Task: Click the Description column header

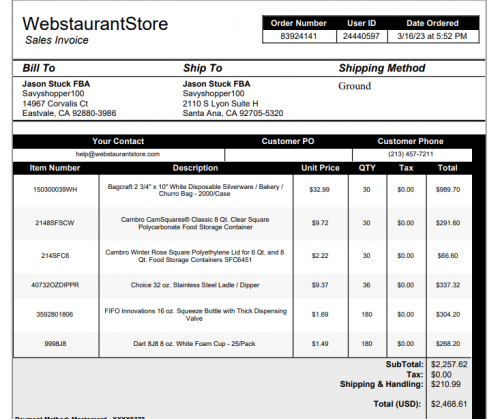Action: pyautogui.click(x=195, y=168)
